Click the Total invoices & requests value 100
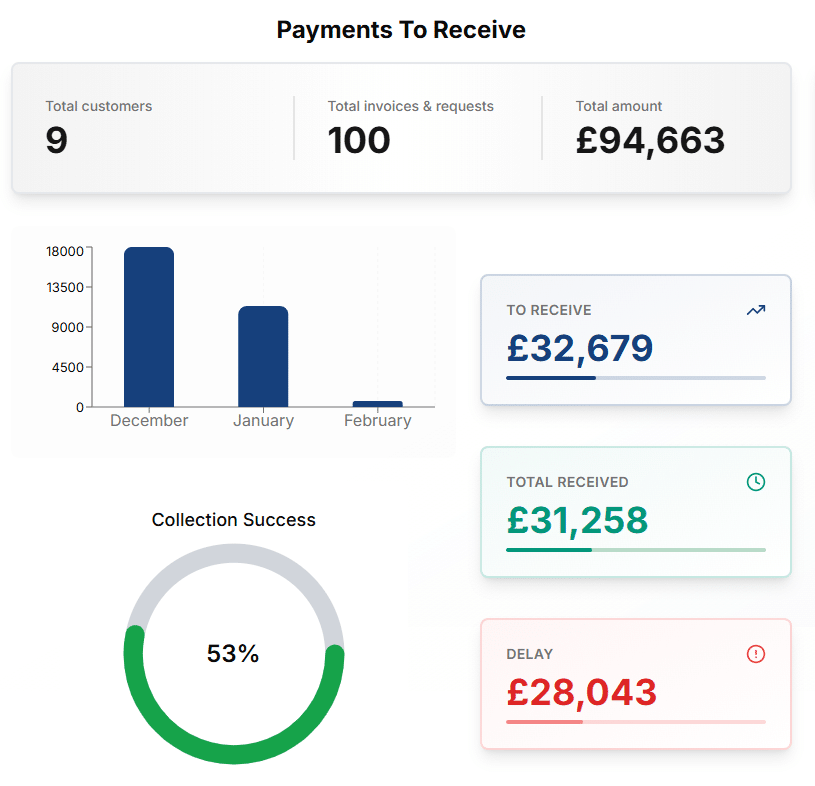The height and width of the screenshot is (786, 815). (x=359, y=141)
